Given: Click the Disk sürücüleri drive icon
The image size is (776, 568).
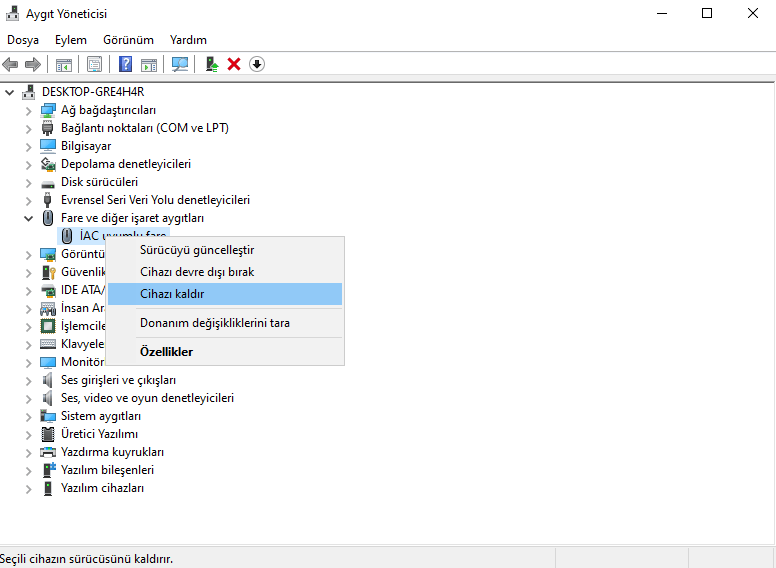Looking at the screenshot, I should (48, 184).
